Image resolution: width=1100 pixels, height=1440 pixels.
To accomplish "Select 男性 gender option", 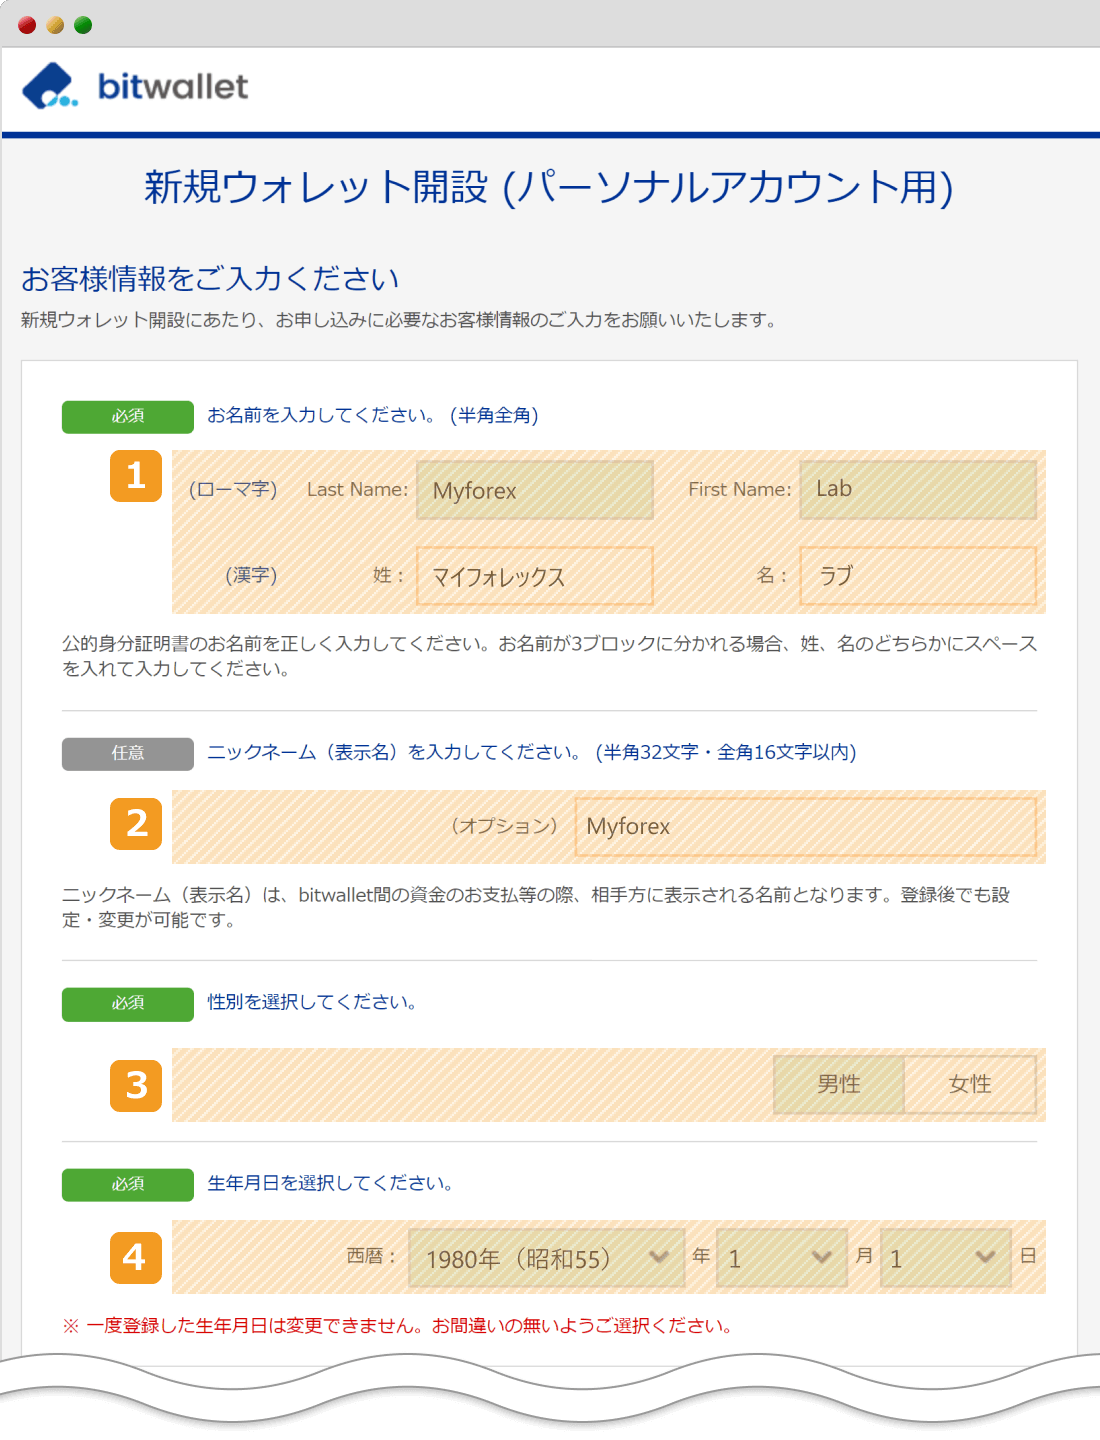I will tap(839, 1085).
